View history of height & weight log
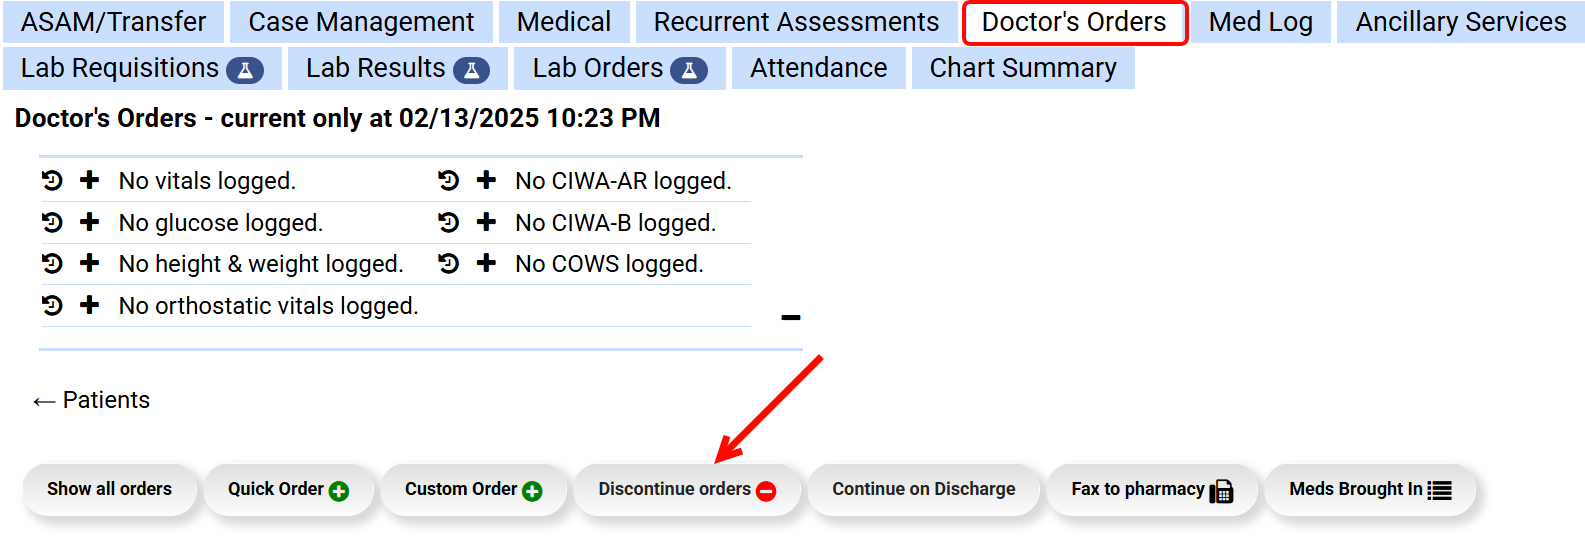This screenshot has width=1585, height=539. (52, 263)
